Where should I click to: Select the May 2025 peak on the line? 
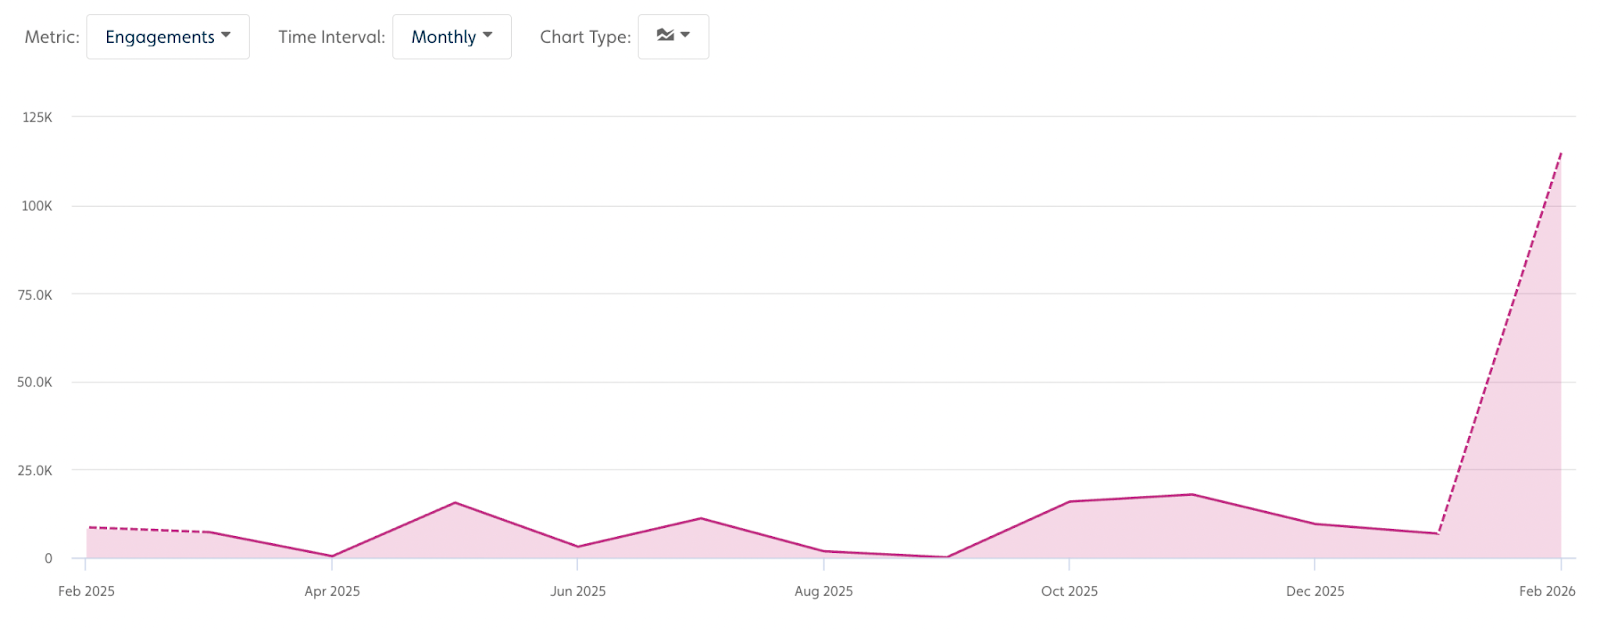point(455,502)
